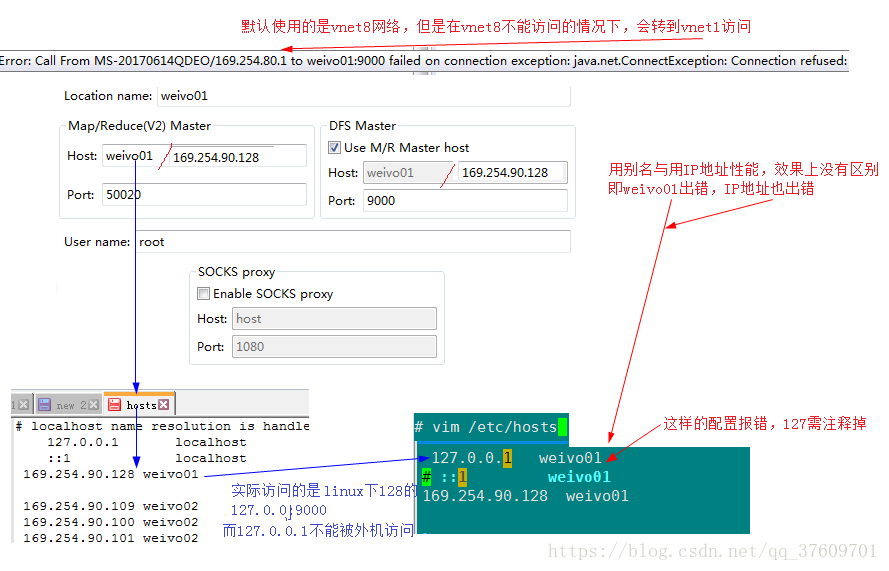Viewport: 889px width, 571px height.
Task: Switch to the hosts editor tab
Action: [139, 405]
